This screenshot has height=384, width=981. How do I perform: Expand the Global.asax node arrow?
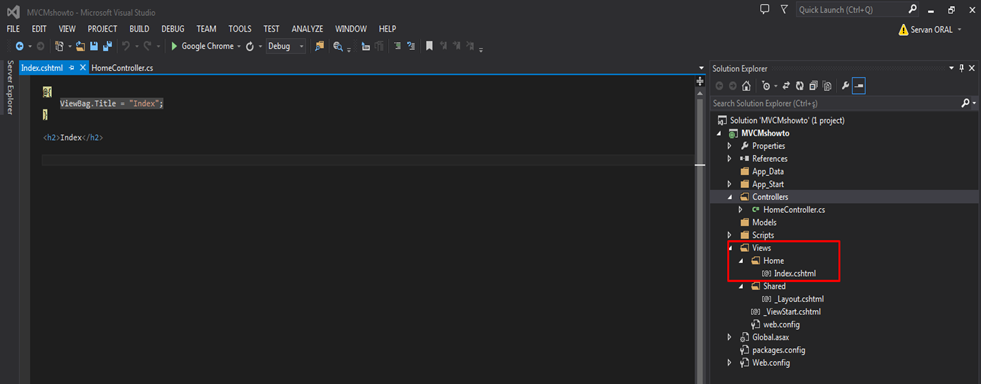729,337
